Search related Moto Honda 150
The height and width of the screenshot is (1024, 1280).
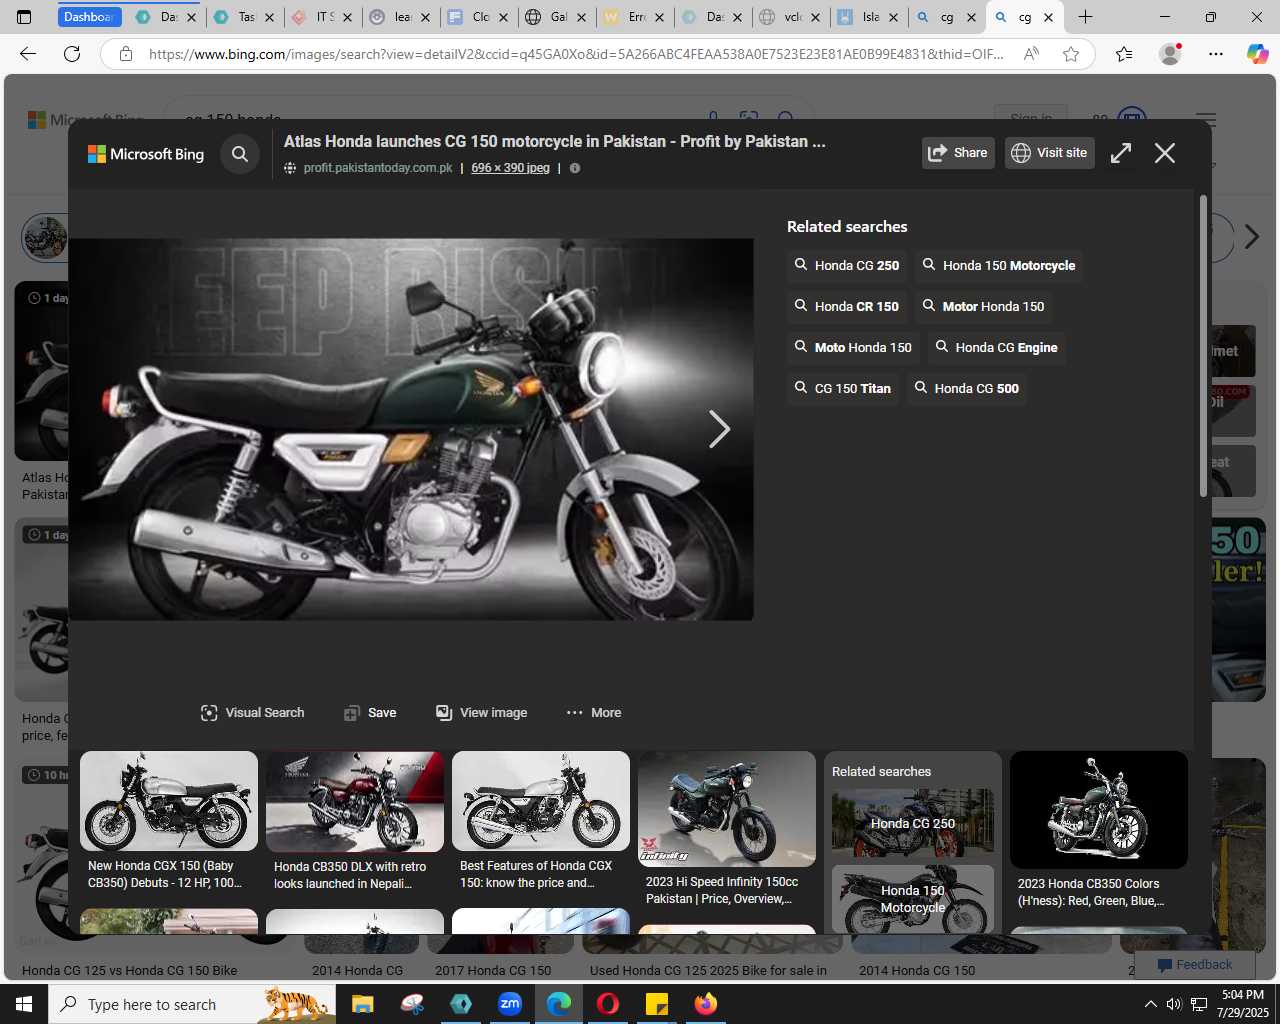tap(853, 347)
